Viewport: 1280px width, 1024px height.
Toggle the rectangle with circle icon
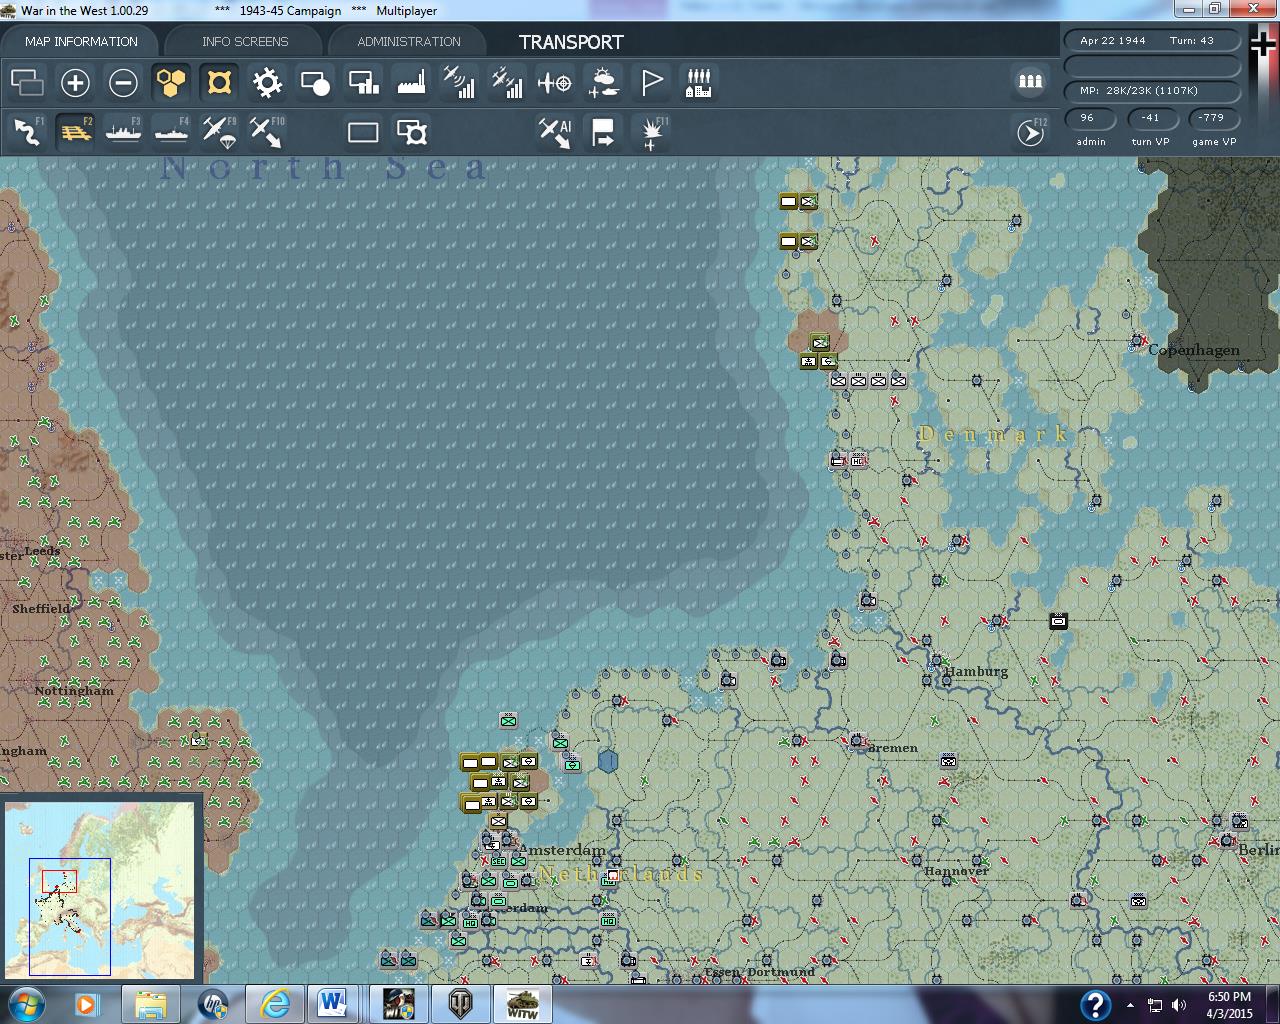(x=315, y=82)
